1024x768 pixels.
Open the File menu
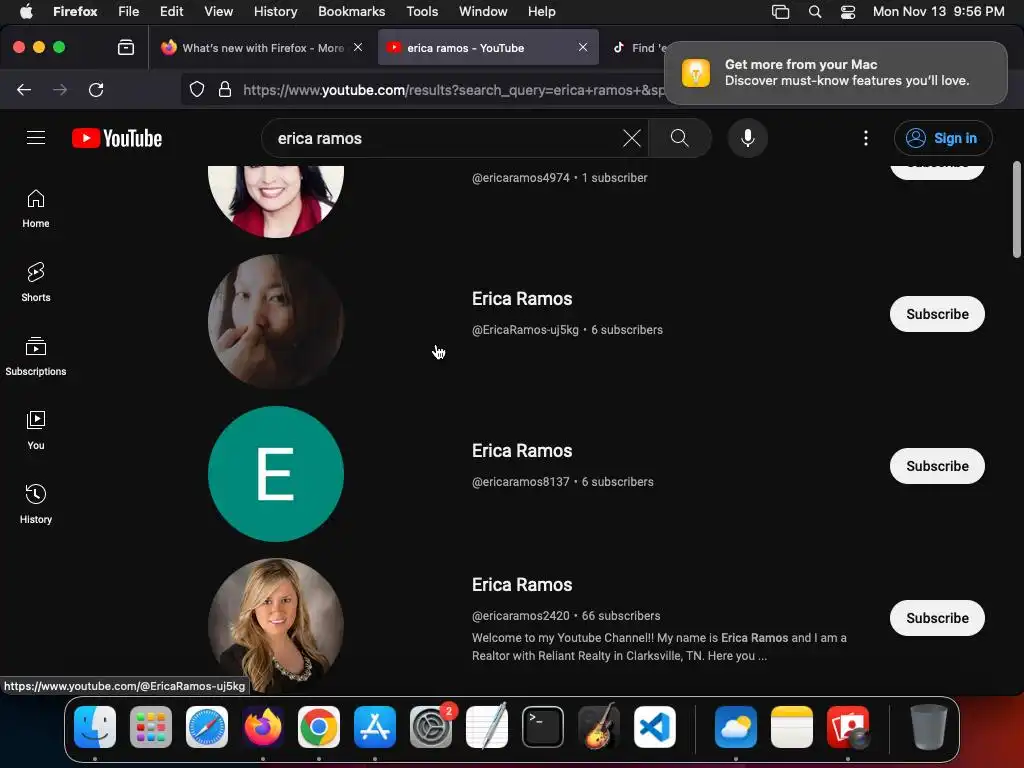[x=128, y=11]
